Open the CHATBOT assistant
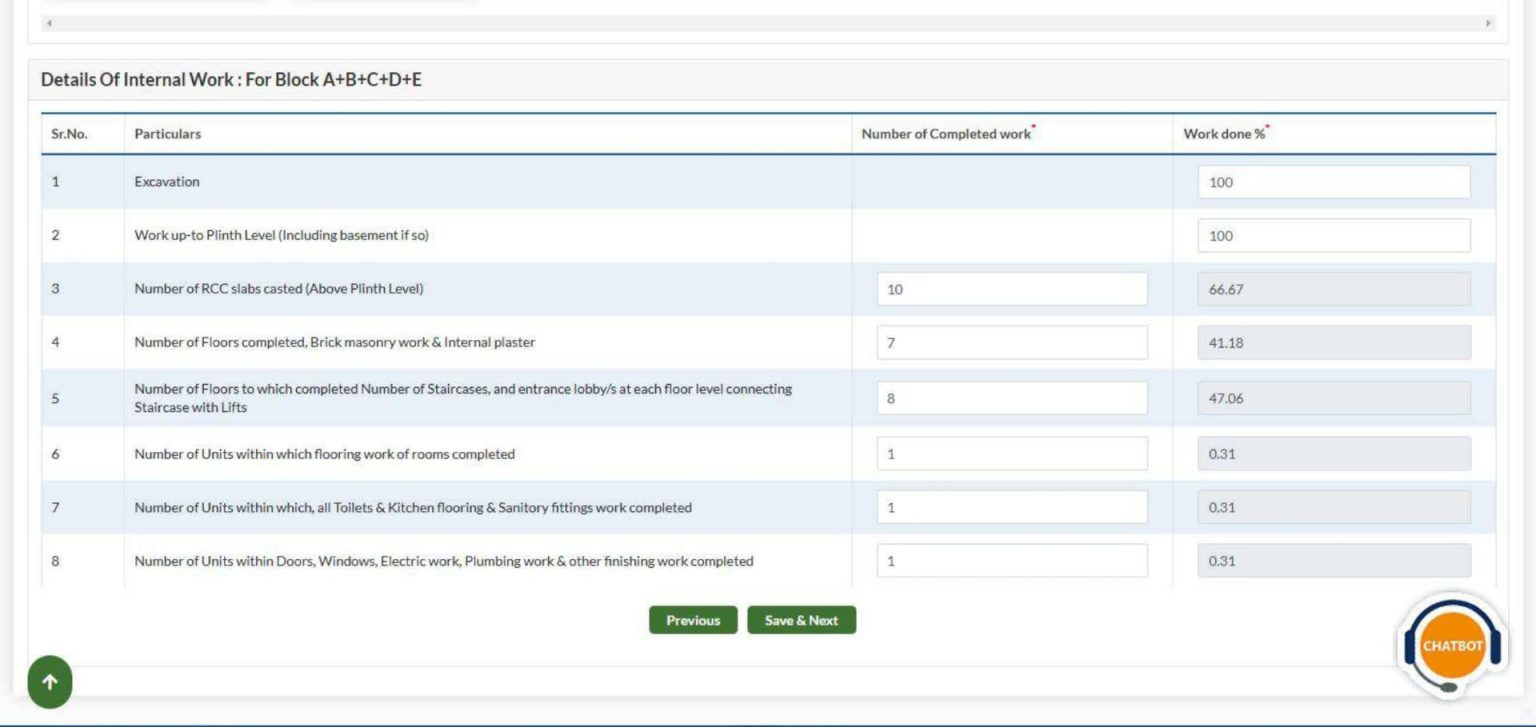Viewport: 1536px width, 727px height. click(x=1451, y=647)
